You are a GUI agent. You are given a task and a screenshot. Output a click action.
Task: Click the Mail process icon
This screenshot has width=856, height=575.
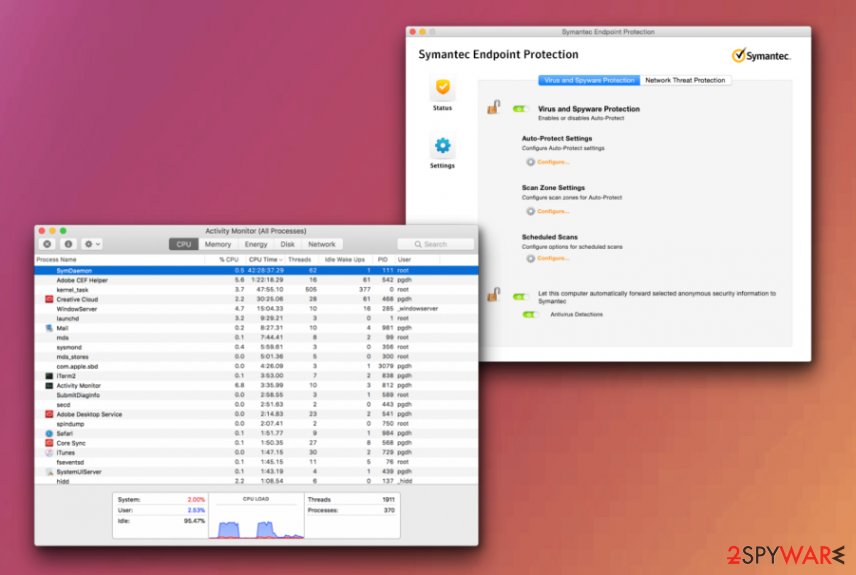pyautogui.click(x=49, y=328)
